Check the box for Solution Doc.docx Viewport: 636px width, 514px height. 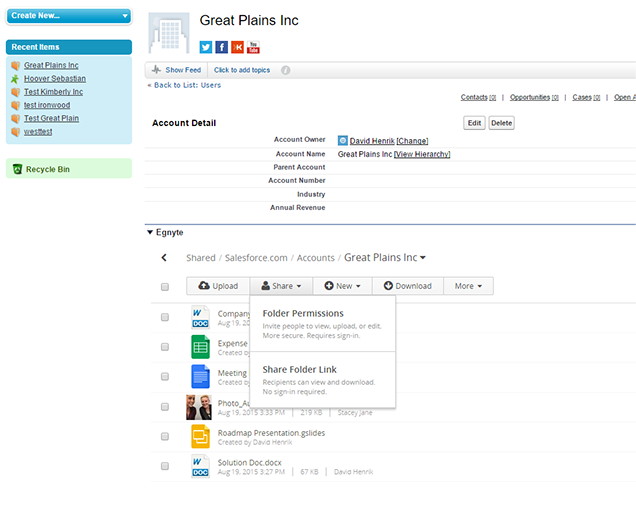point(165,466)
